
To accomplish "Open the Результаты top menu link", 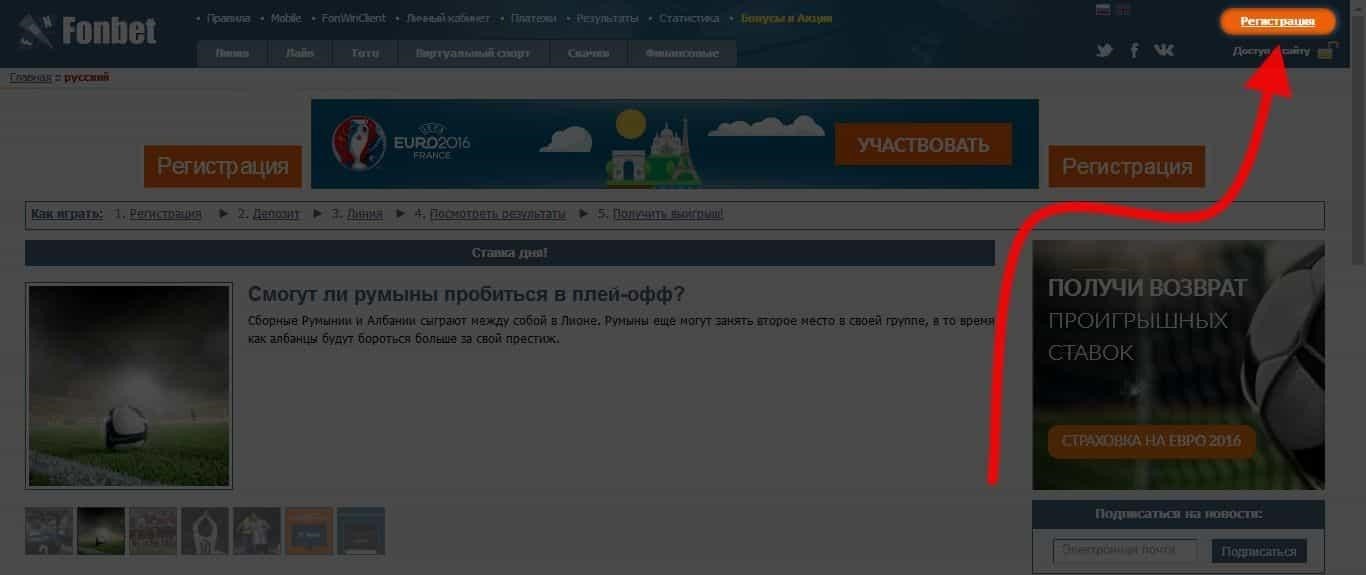I will 607,18.
